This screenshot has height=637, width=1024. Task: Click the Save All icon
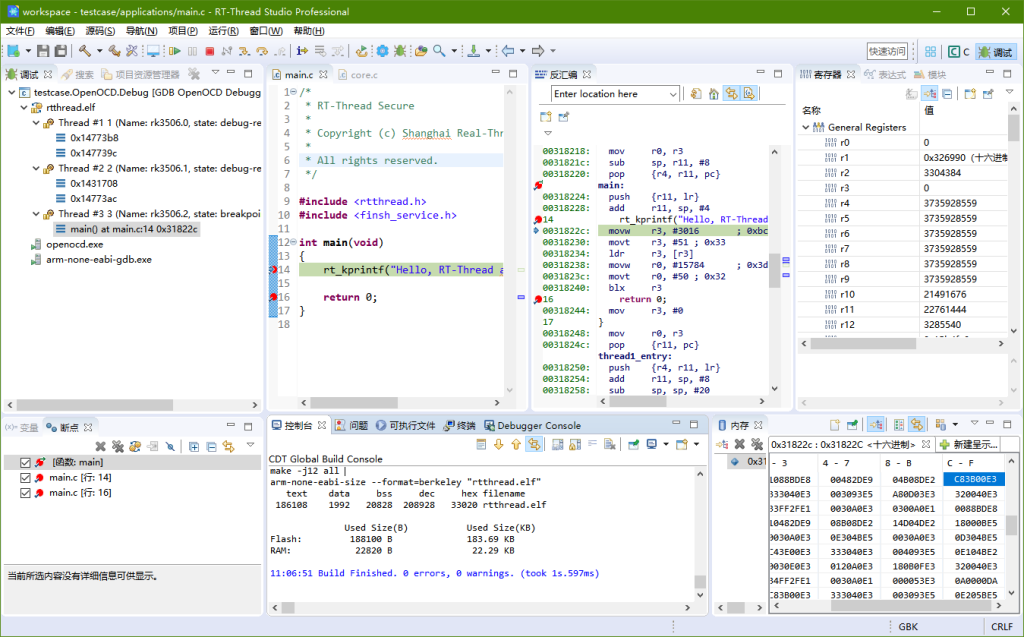[x=62, y=51]
